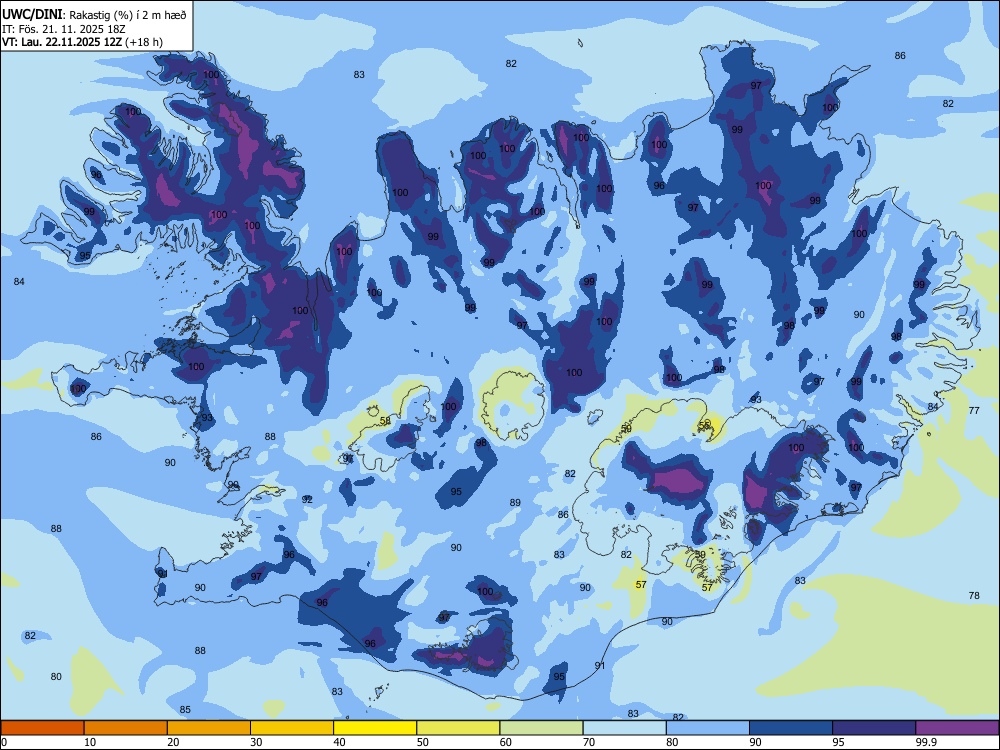The width and height of the screenshot is (1000, 750).
Task: Select the 20–30 amber legend swatch
Action: click(x=209, y=728)
